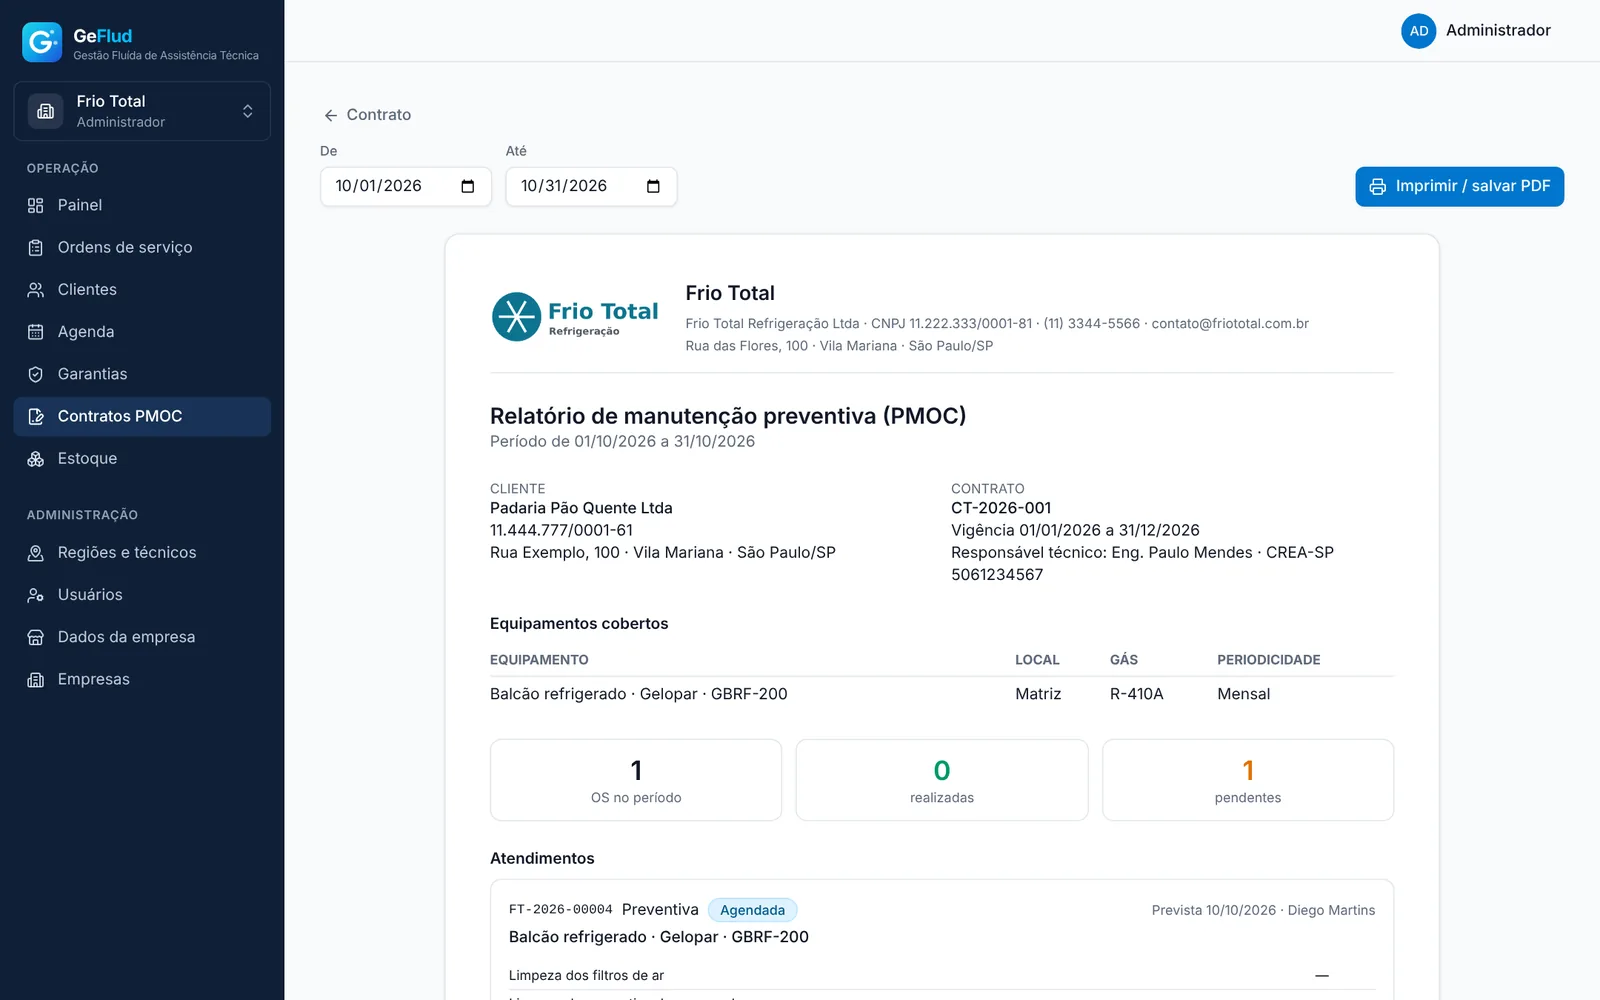
Task: Open the Frio Total company switcher
Action: (x=142, y=111)
